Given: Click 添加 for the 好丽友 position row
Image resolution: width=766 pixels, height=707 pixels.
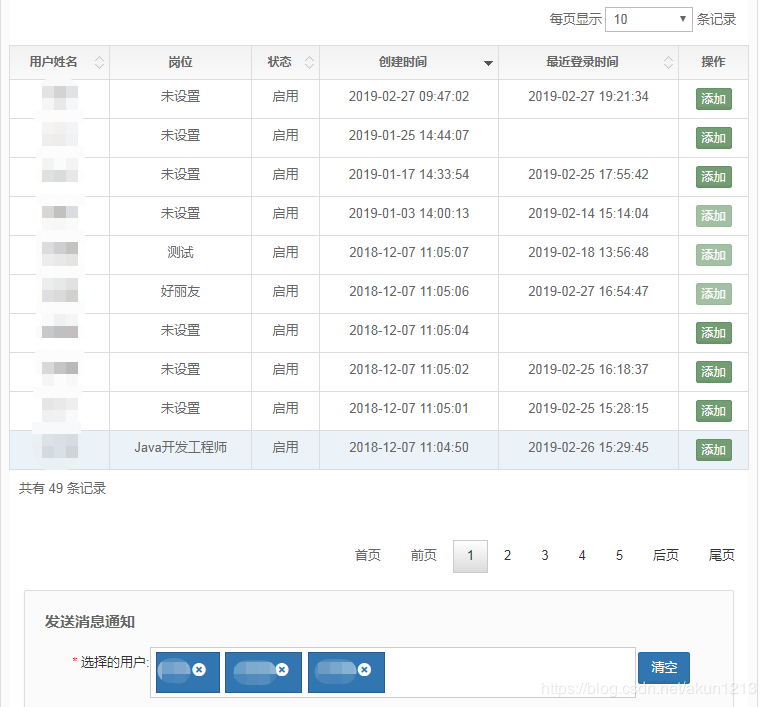Looking at the screenshot, I should click(x=713, y=294).
